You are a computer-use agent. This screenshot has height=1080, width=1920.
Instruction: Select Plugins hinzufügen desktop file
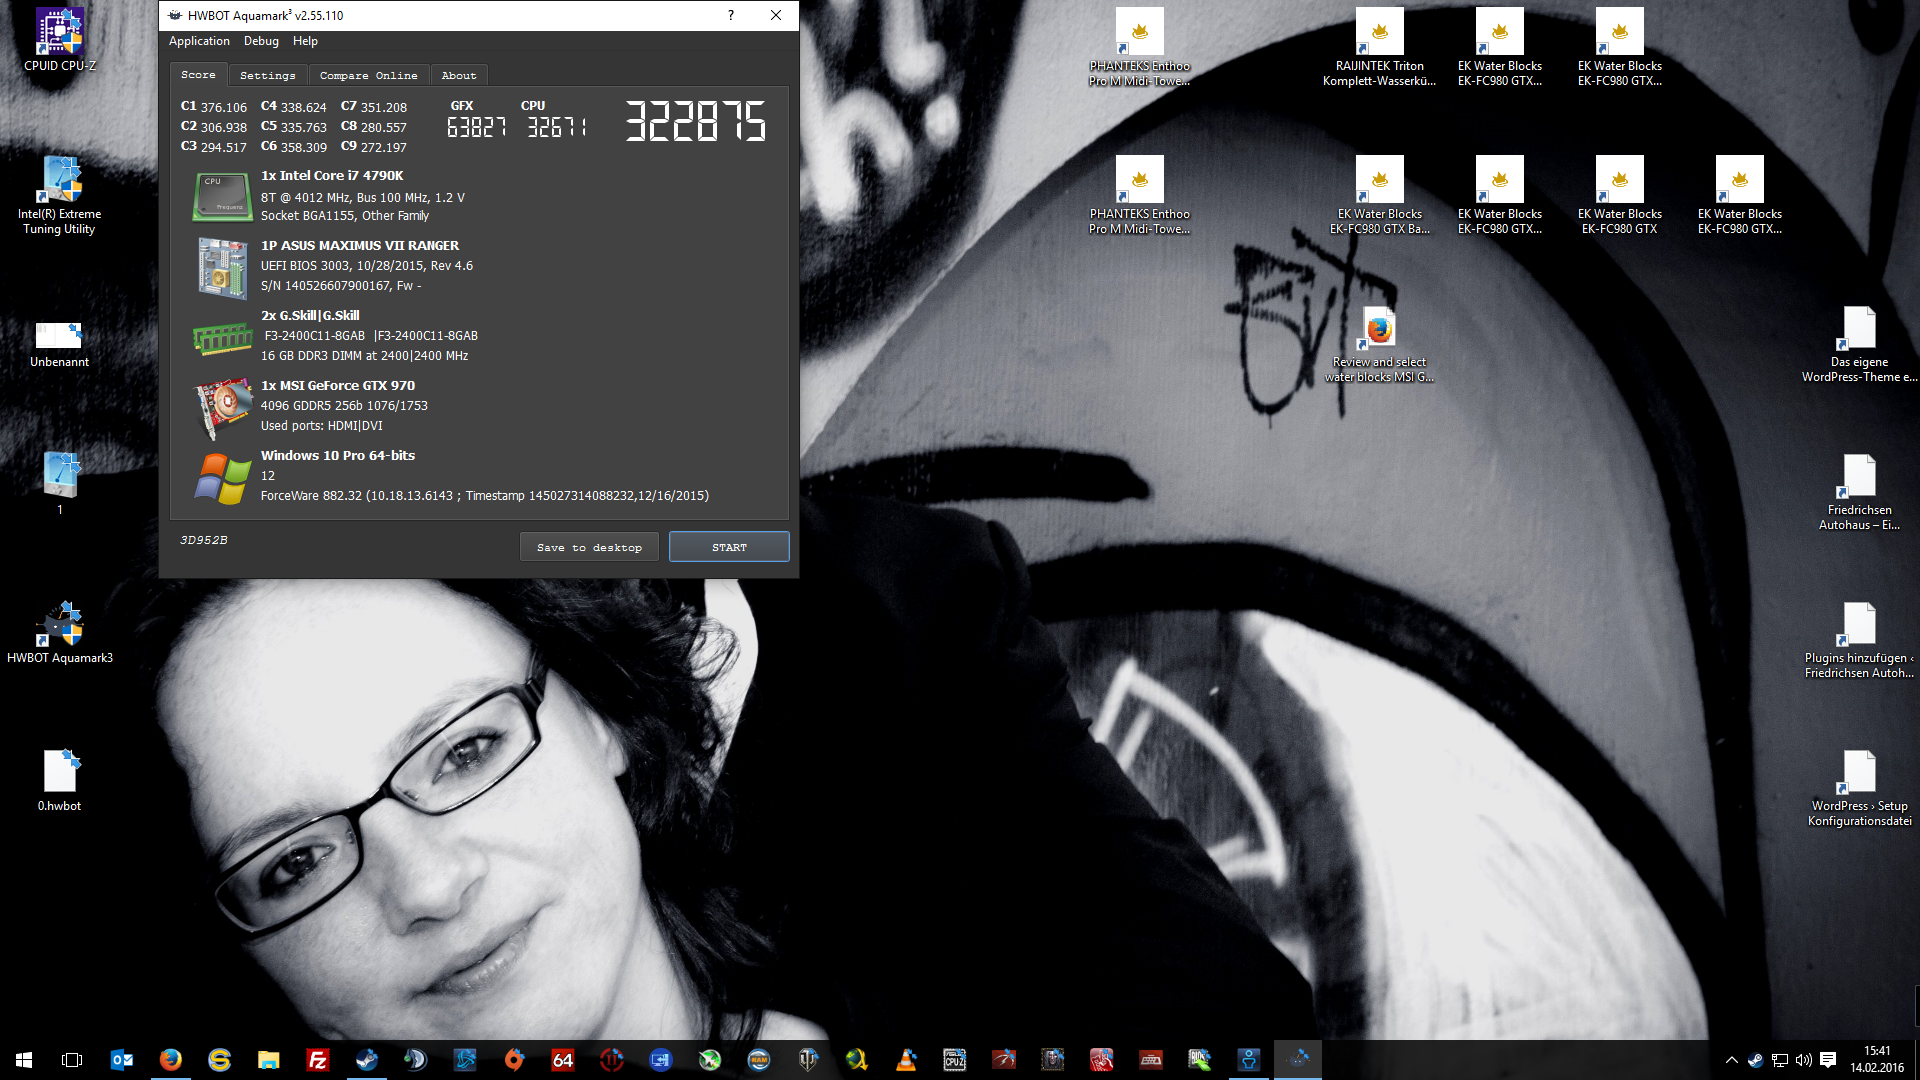[x=1860, y=639]
